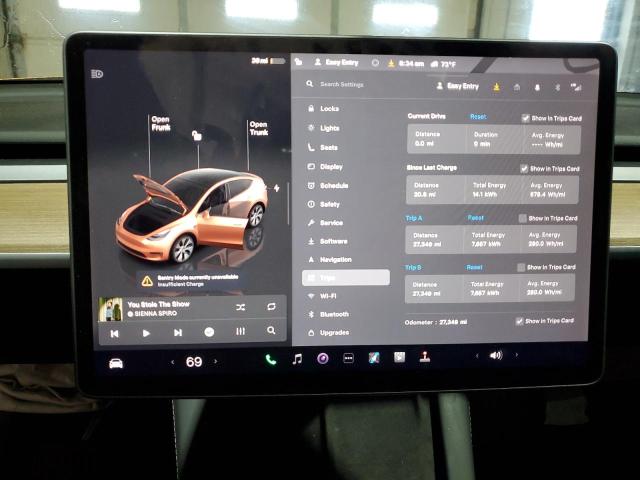
Task: Tap the padlock icon above the car
Action: point(197,135)
